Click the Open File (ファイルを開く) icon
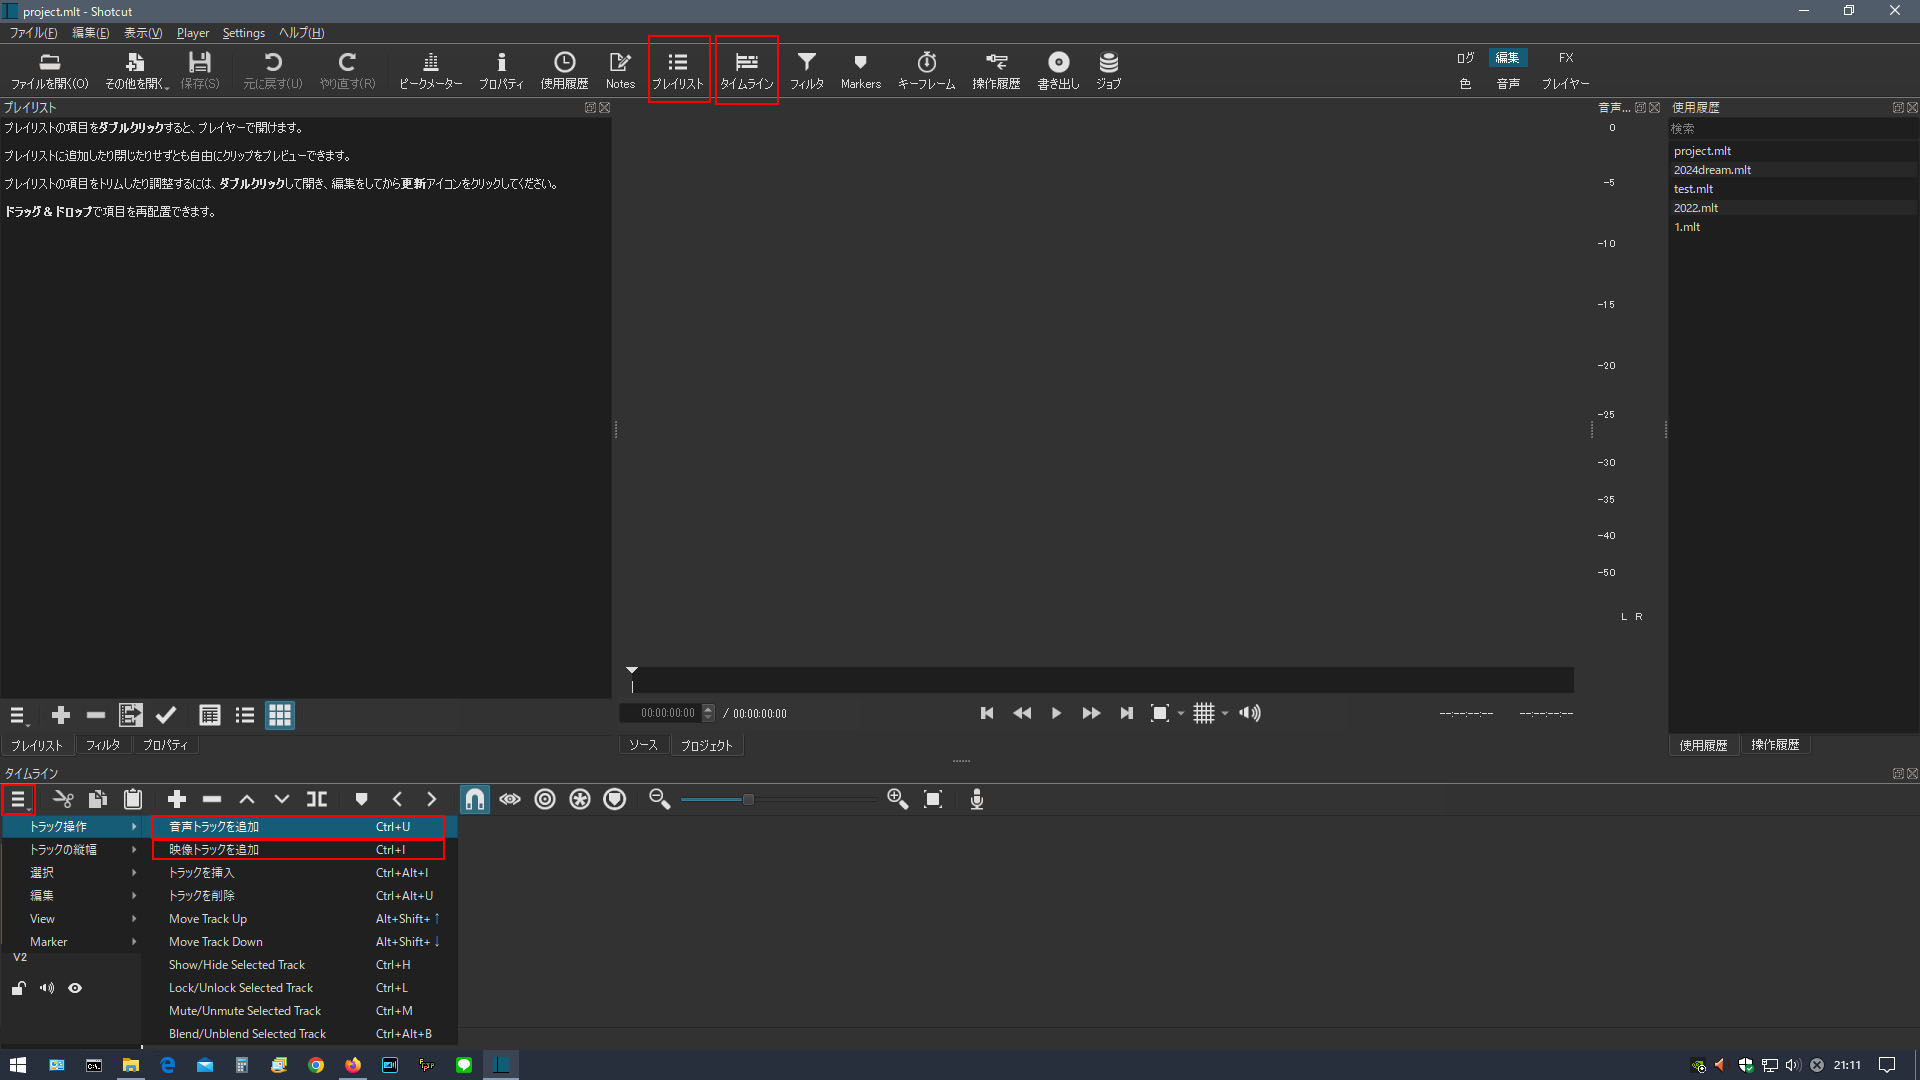Image resolution: width=1920 pixels, height=1080 pixels. 49,71
